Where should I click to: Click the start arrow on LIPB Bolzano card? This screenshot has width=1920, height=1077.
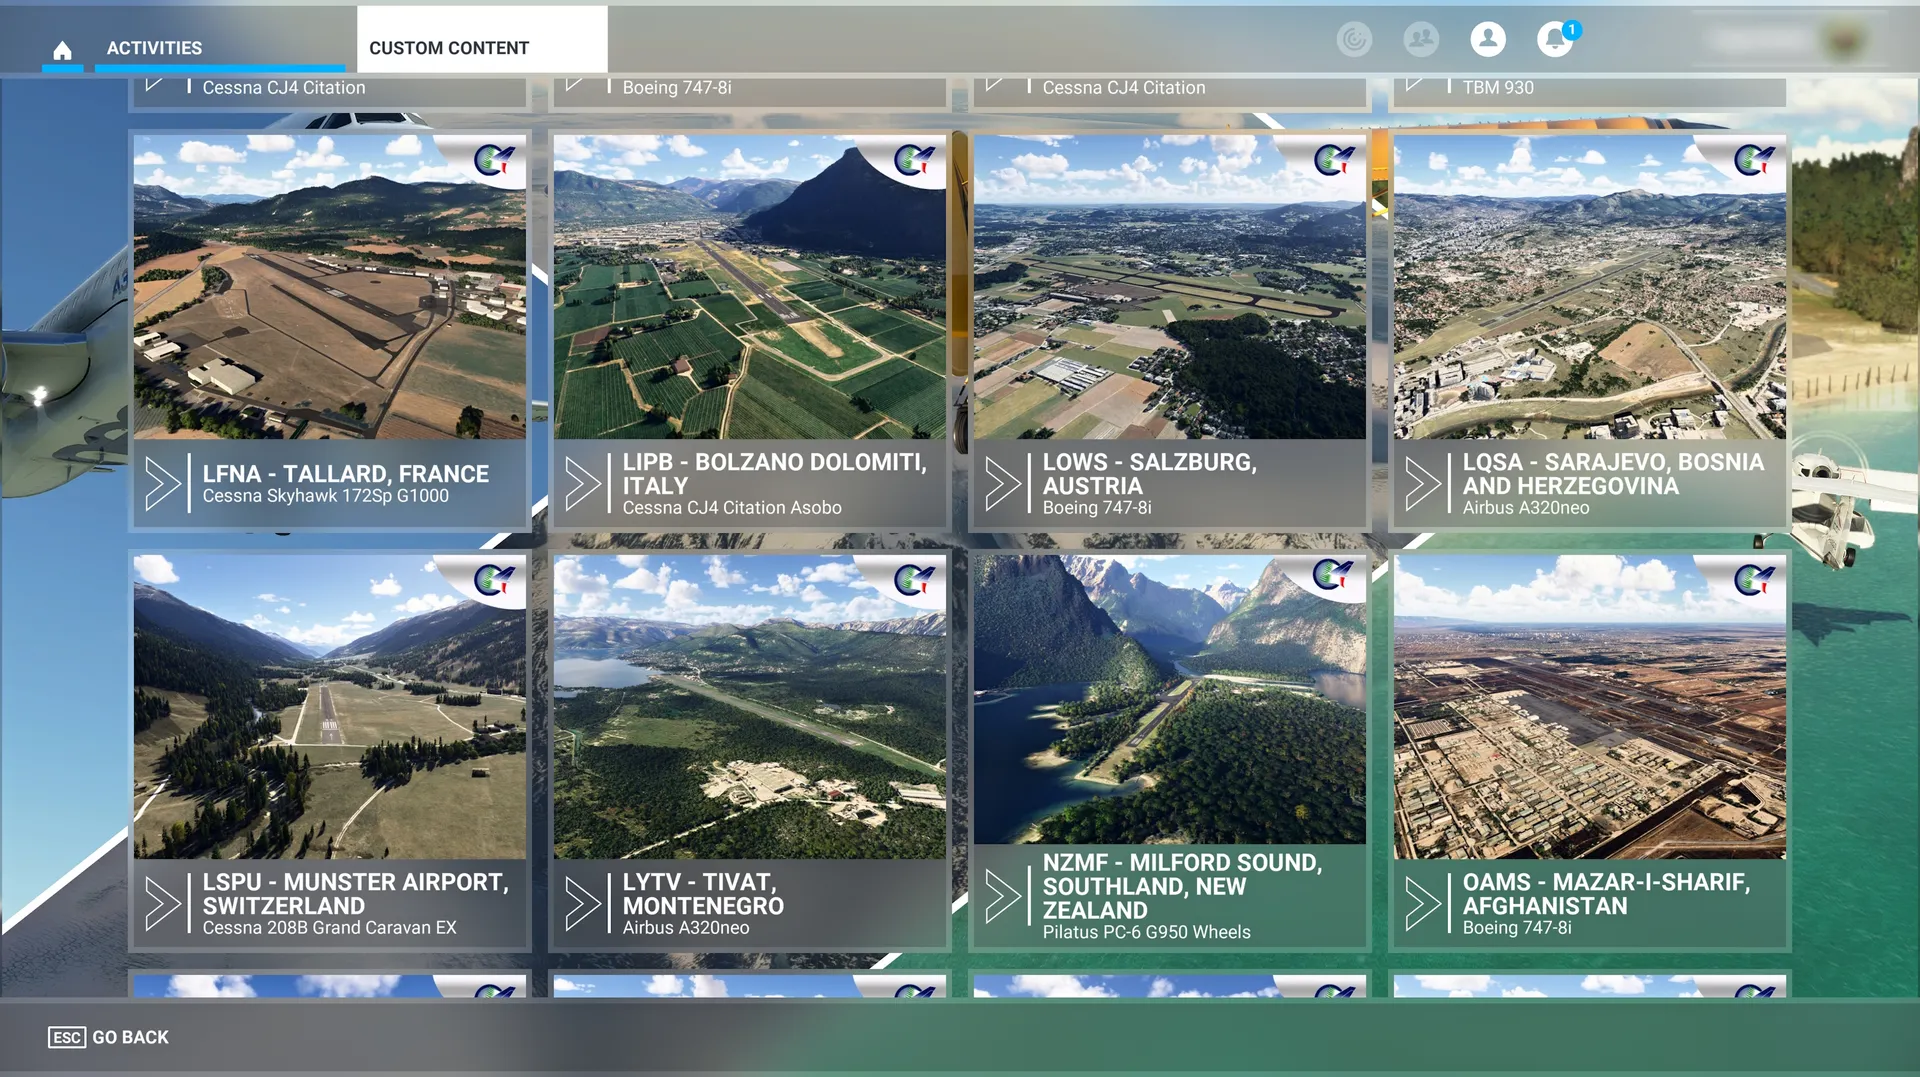[583, 484]
